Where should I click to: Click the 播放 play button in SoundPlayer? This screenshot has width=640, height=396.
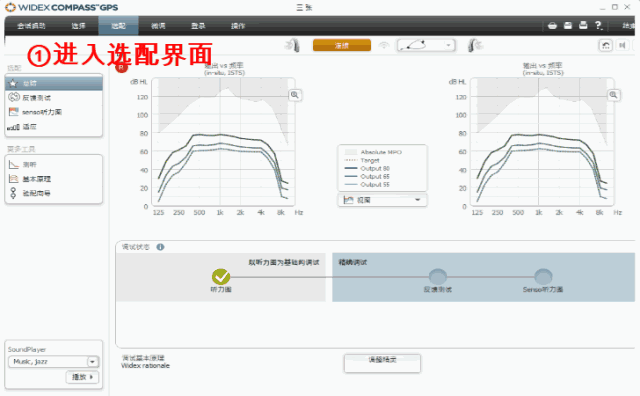pos(82,377)
